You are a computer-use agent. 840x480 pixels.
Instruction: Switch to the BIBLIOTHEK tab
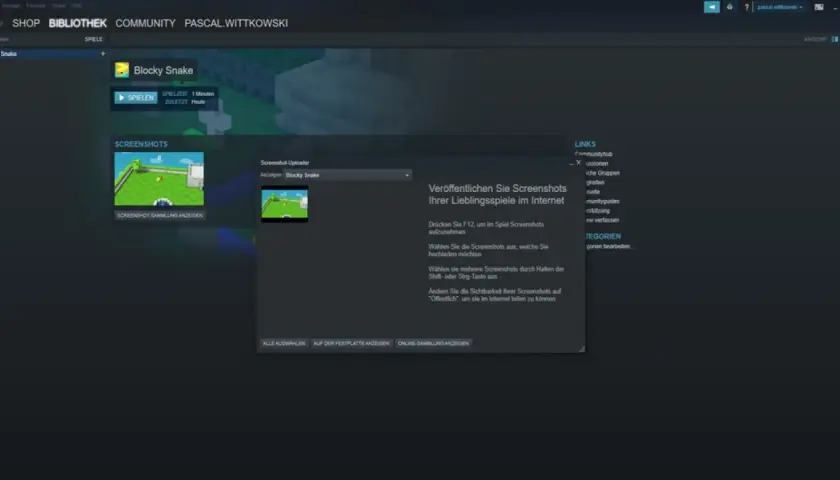pyautogui.click(x=78, y=24)
